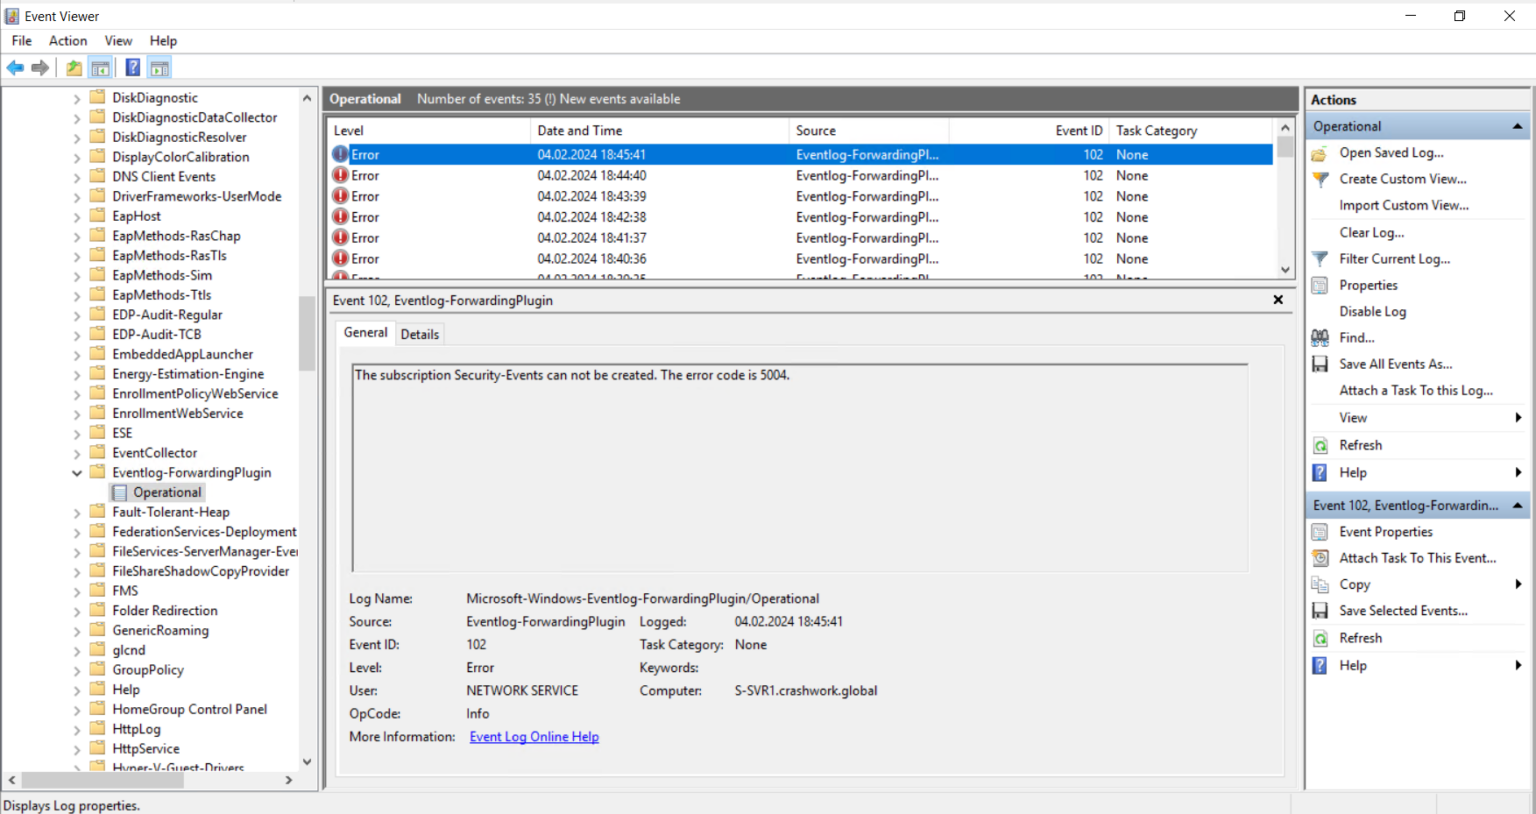Click the Find binoculars icon
Screen dimensions: 1536x814
click(1322, 337)
